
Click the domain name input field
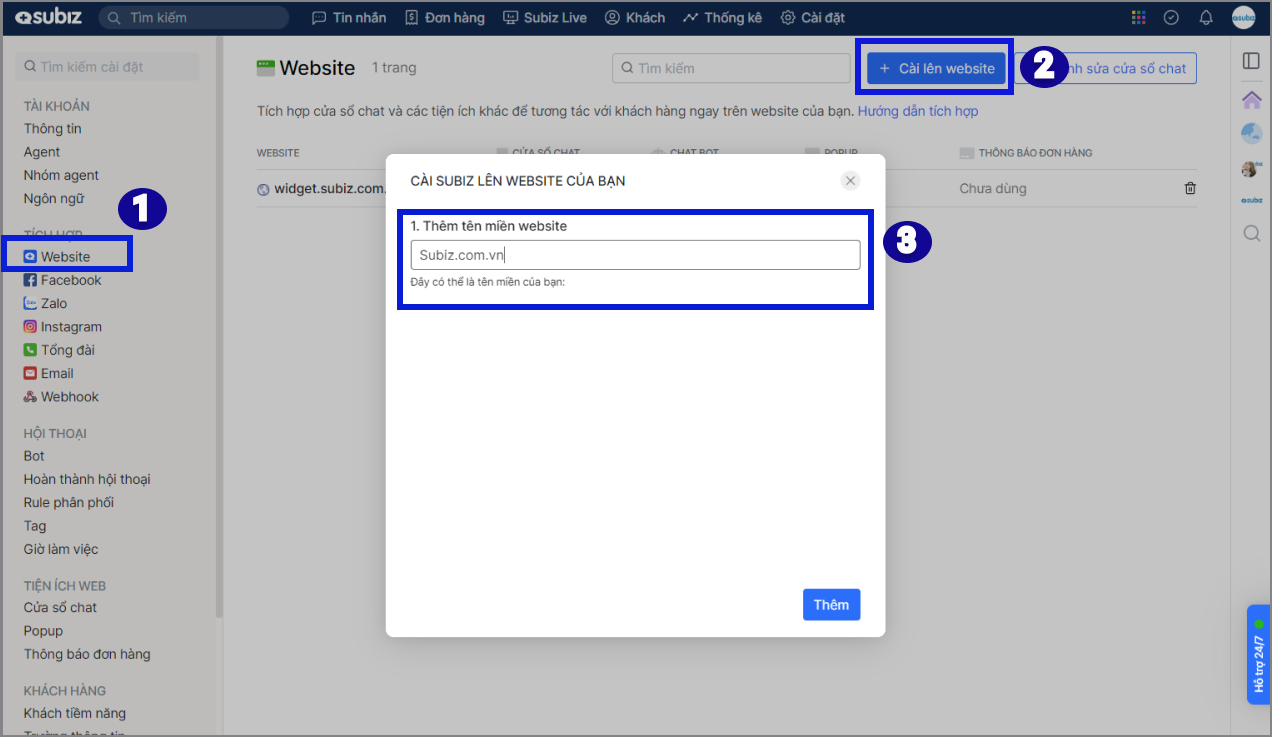(635, 255)
